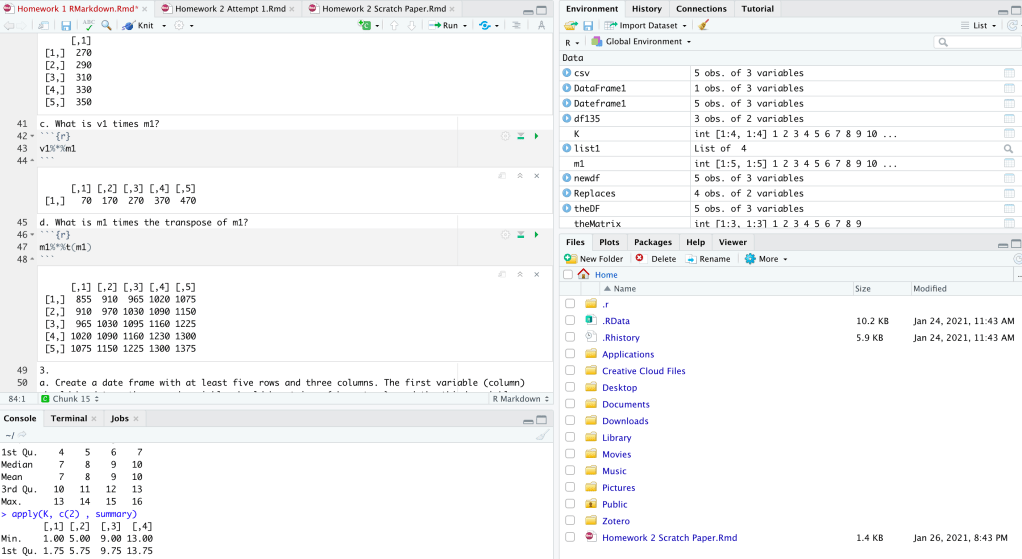
Task: Switch to the Packages tab
Action: (x=652, y=242)
